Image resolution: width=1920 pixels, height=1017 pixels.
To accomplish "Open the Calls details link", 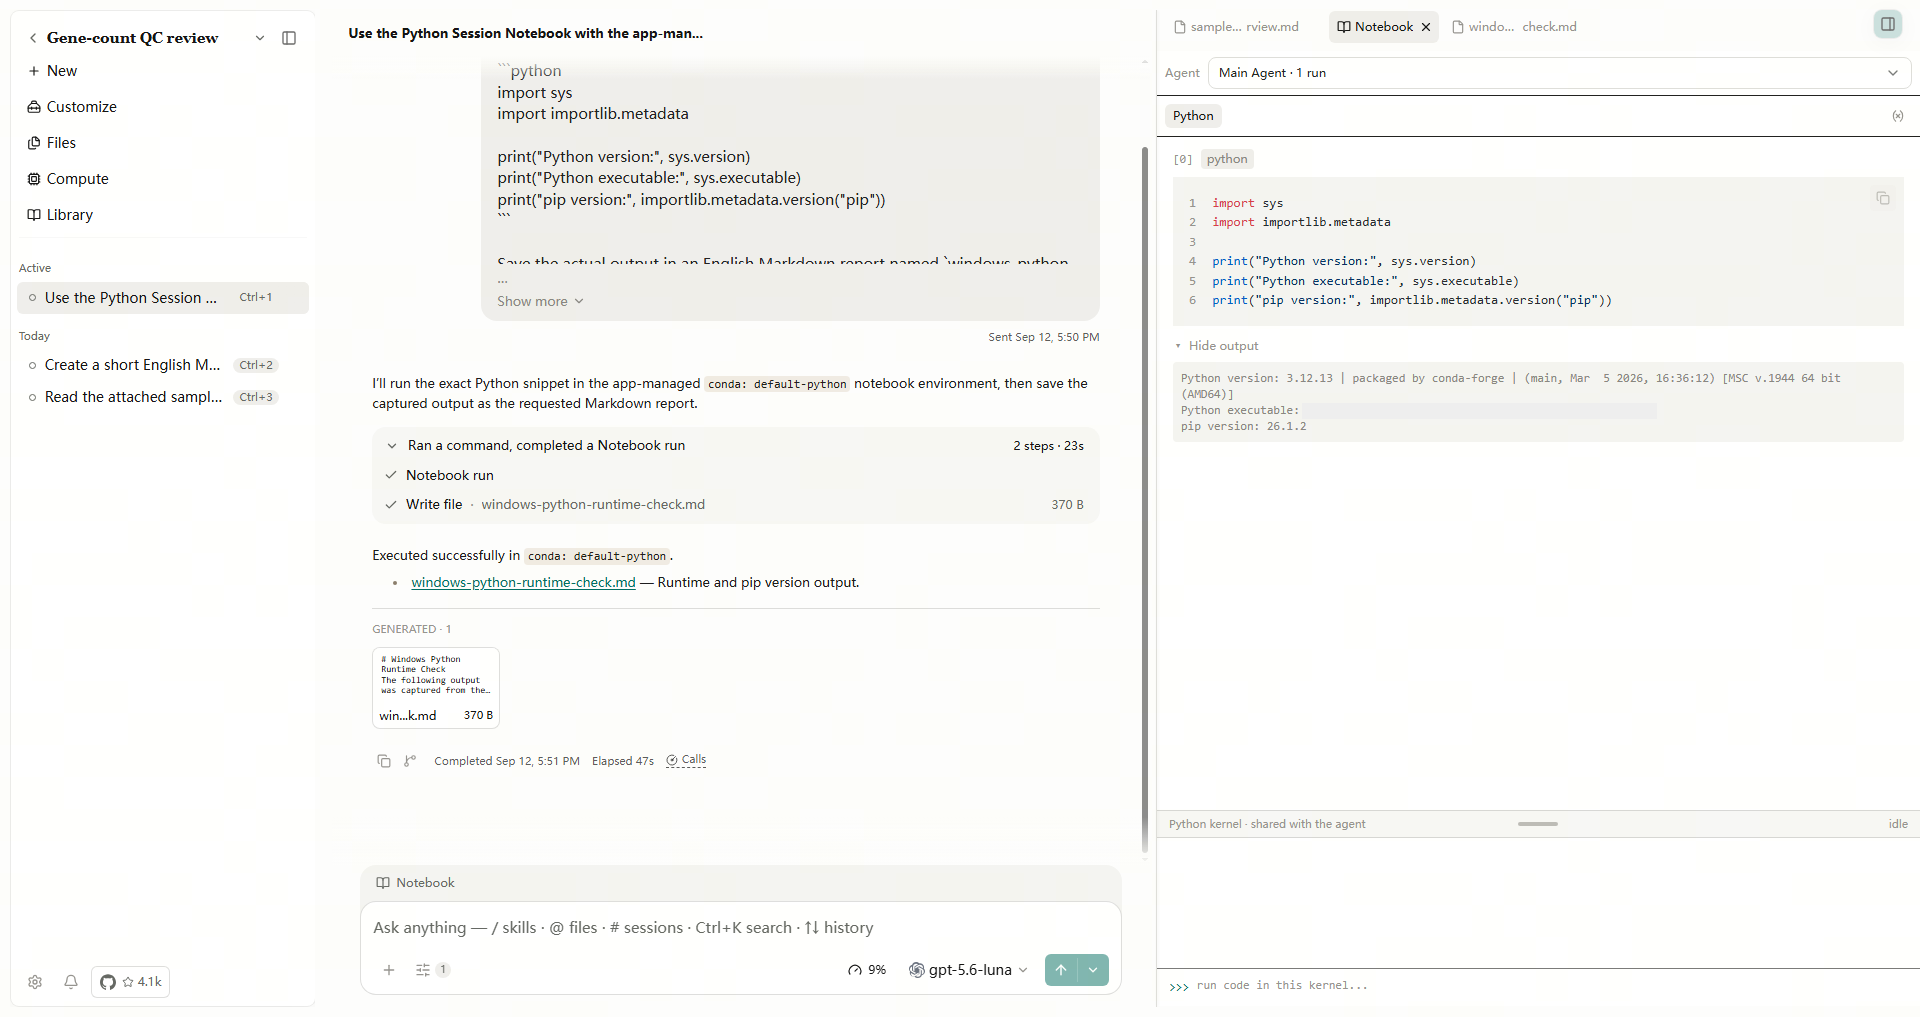I will tap(687, 760).
